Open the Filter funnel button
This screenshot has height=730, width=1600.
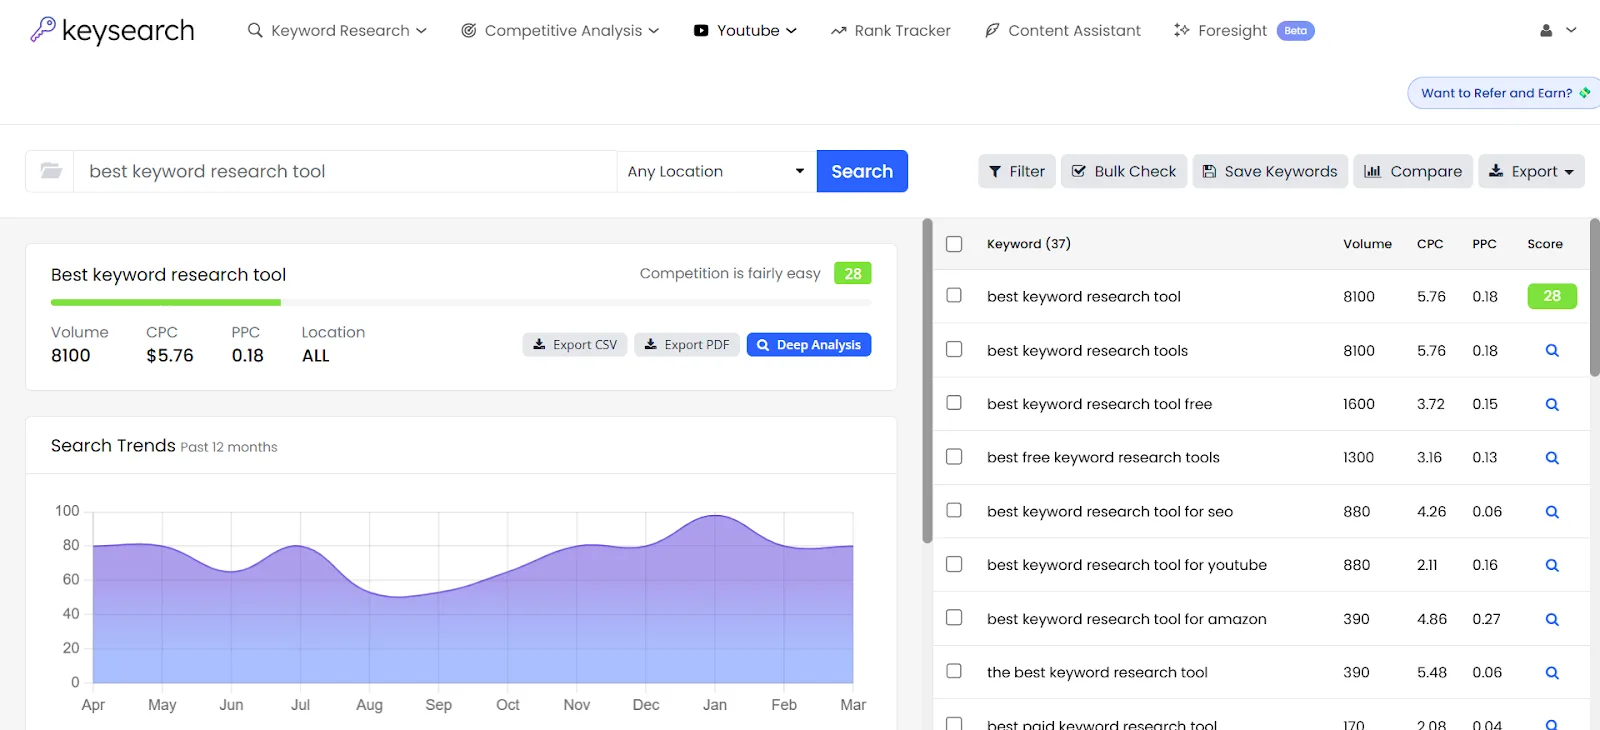click(x=1017, y=171)
